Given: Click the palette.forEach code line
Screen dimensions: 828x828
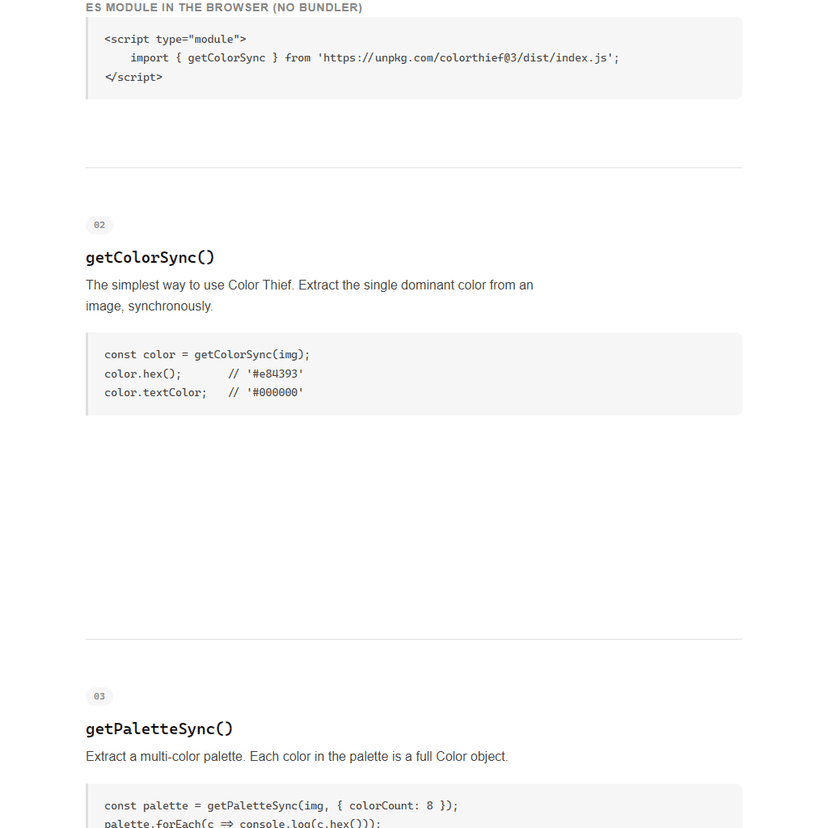Looking at the screenshot, I should click(x=242, y=823).
